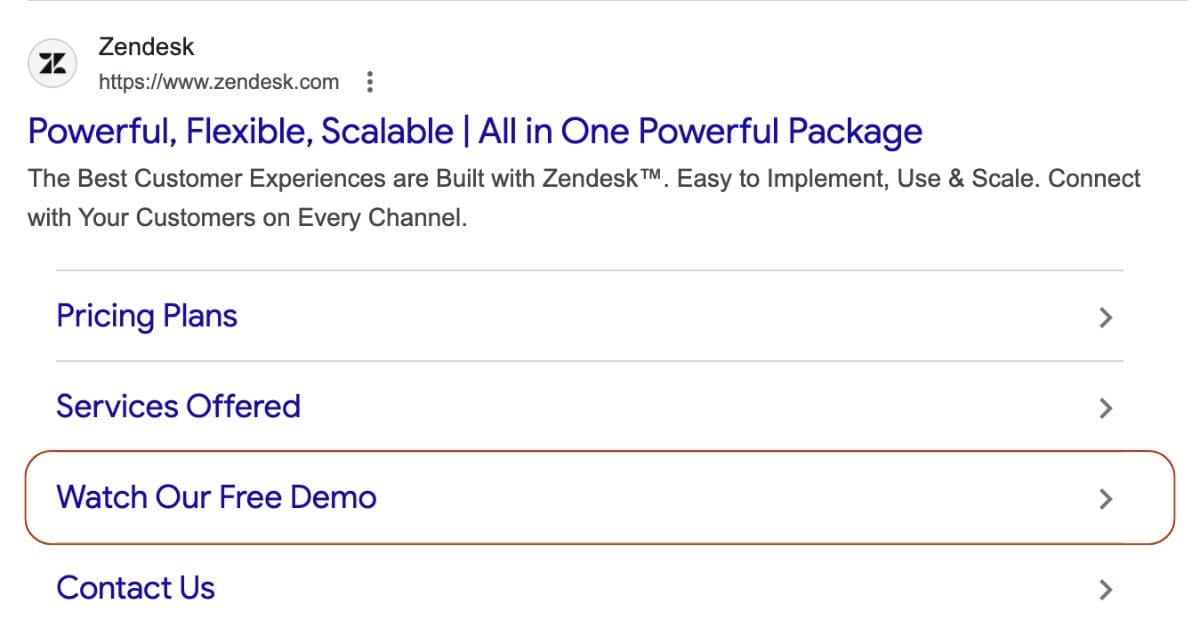Click the Watch Our Free Demo link

pos(217,497)
